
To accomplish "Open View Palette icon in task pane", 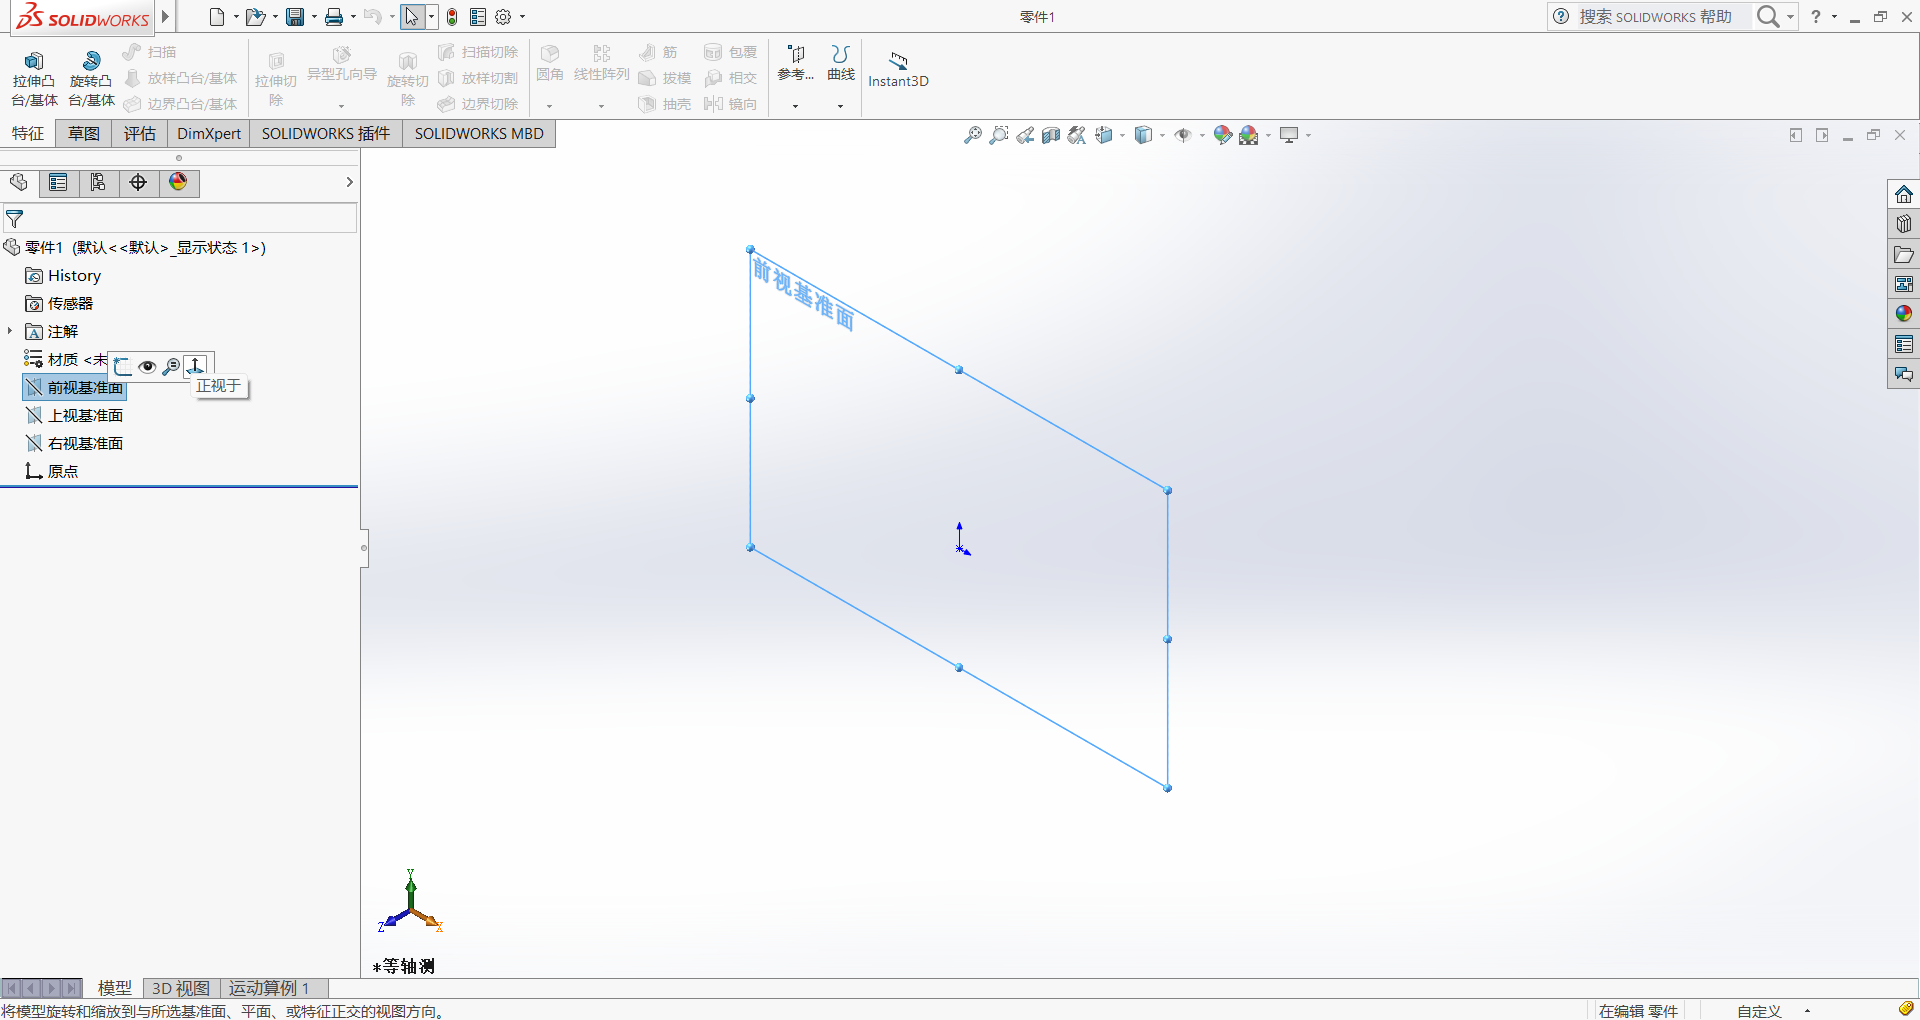I will [x=1904, y=284].
